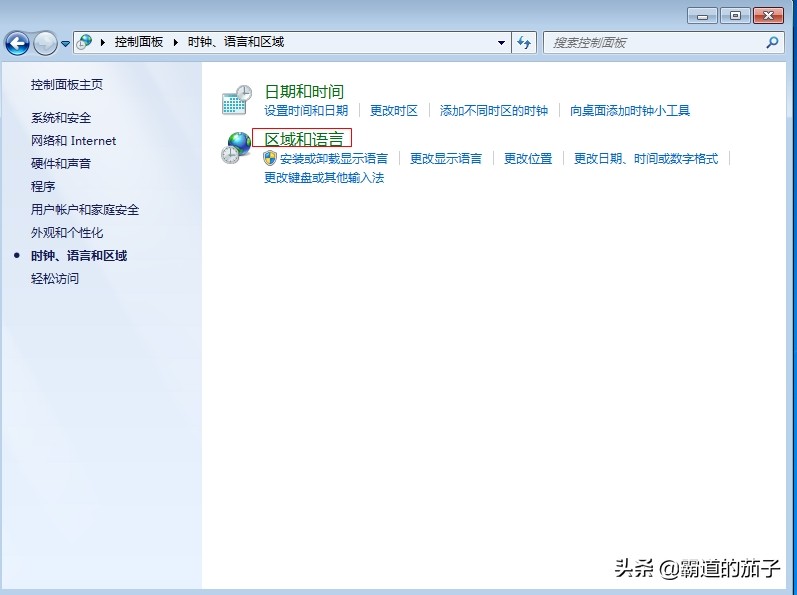797x595 pixels.
Task: Open 程序 category in sidebar
Action: point(43,186)
